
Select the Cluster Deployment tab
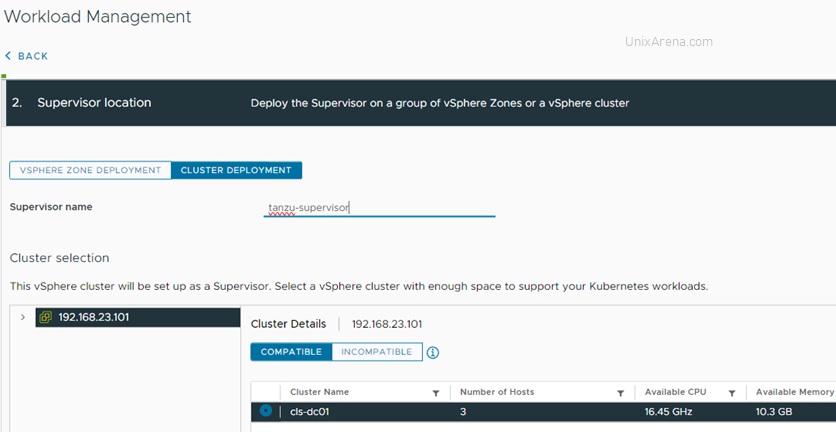tap(236, 170)
